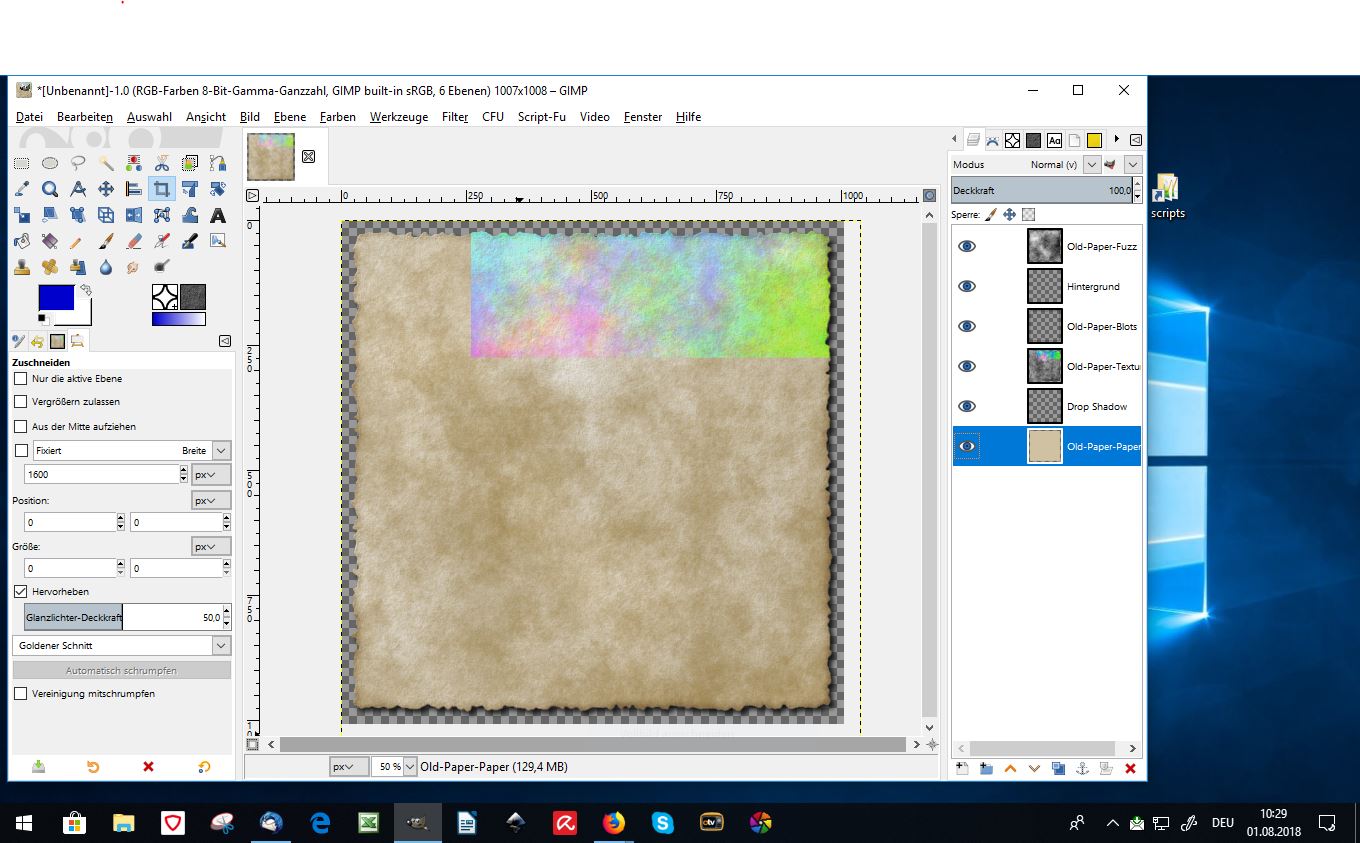Open the Filter menu
The height and width of the screenshot is (843, 1360).
(x=455, y=117)
